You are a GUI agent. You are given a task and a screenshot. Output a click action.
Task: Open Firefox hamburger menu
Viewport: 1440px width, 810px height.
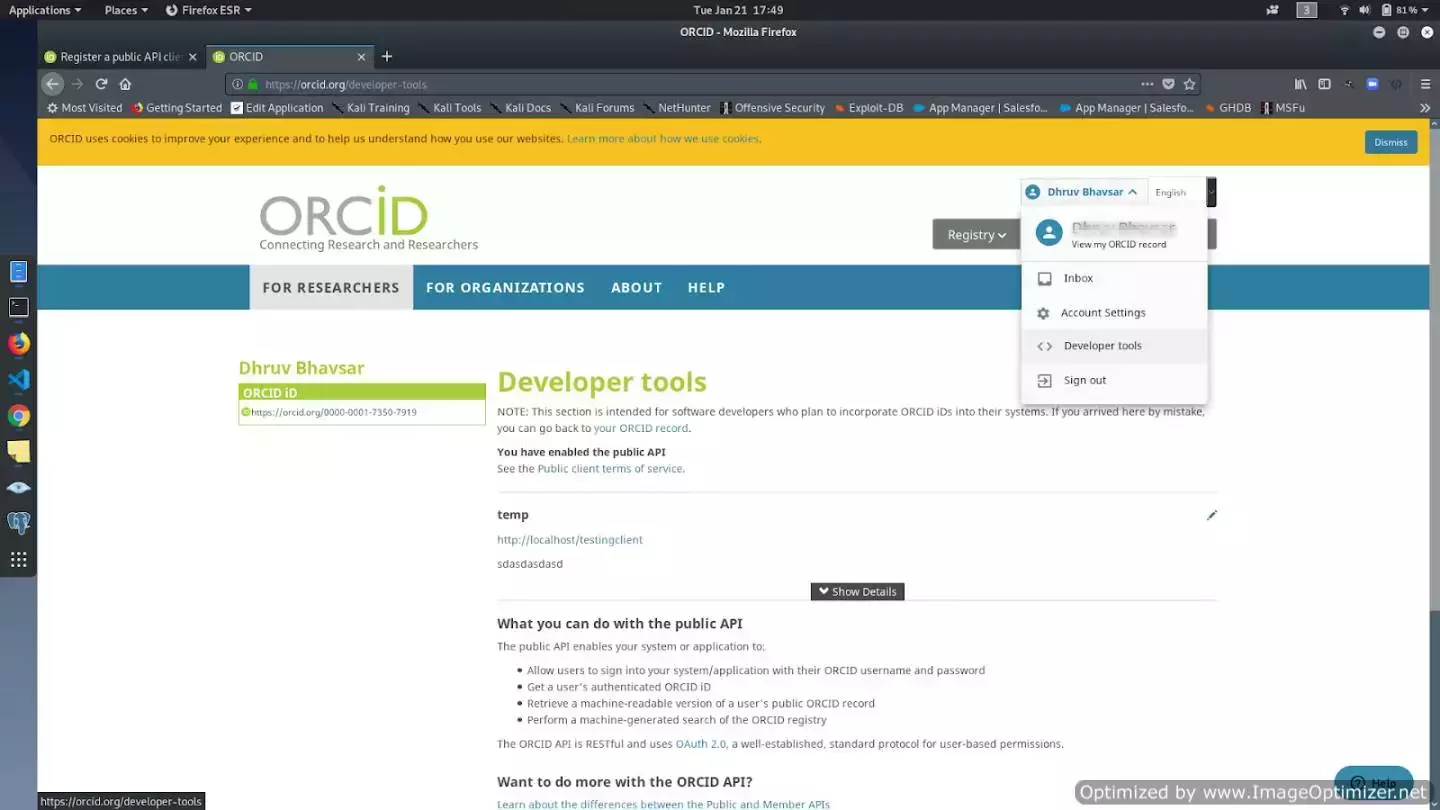[1424, 84]
